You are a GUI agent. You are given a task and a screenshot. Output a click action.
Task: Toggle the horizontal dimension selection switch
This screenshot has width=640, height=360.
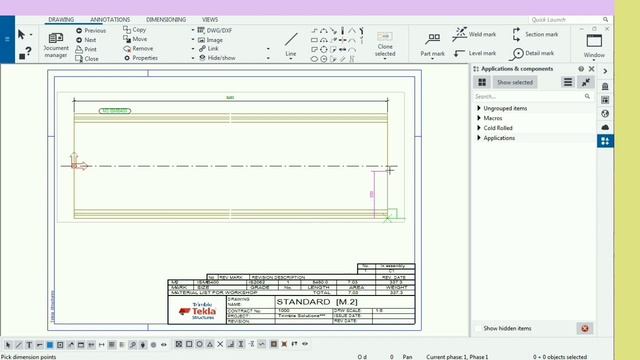[x=102, y=344]
